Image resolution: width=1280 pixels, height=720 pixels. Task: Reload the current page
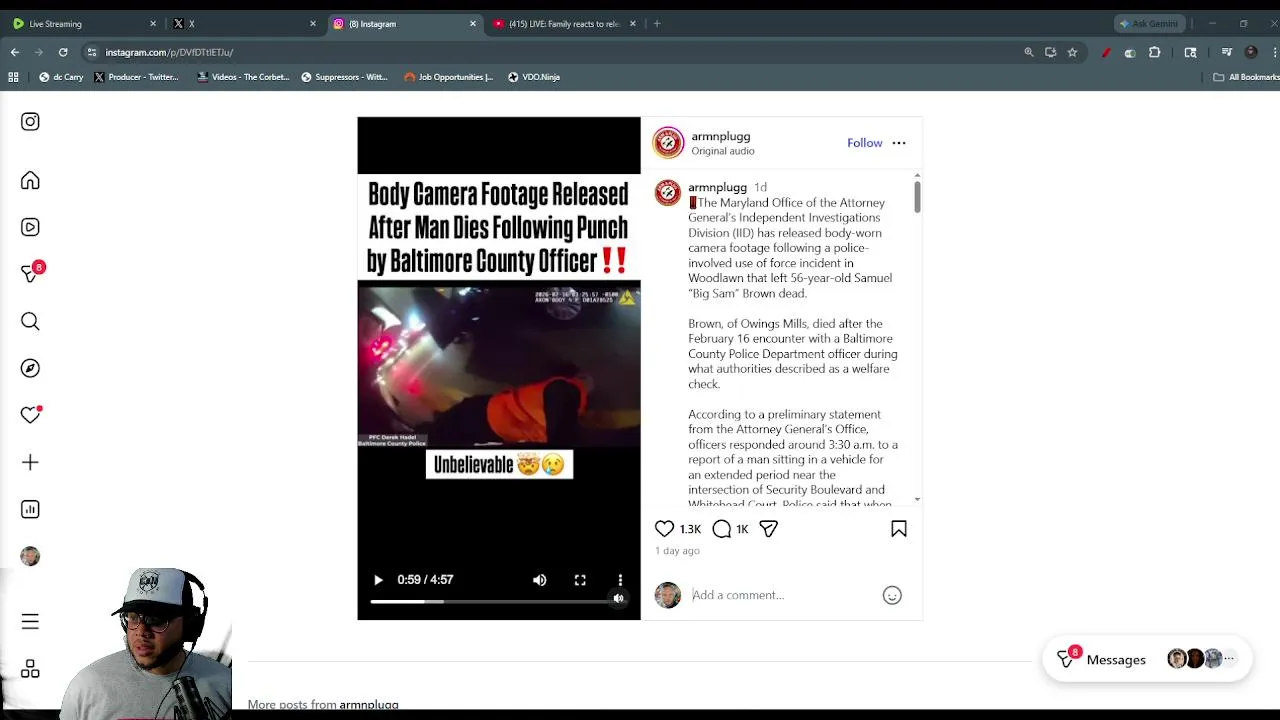[x=63, y=52]
